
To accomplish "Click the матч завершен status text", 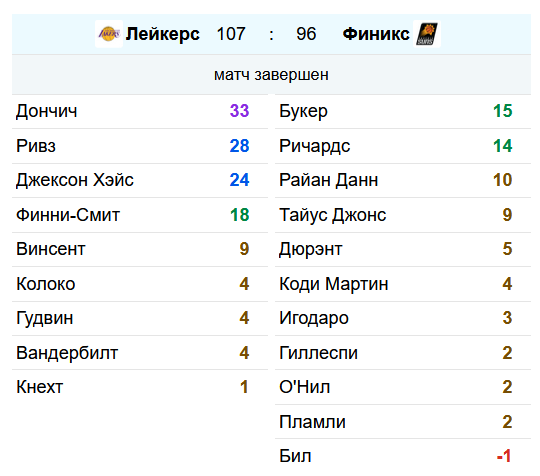I will (271, 75).
